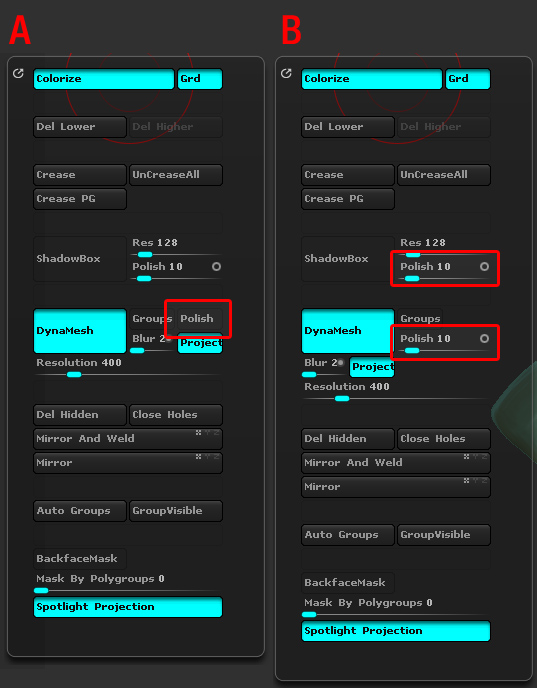537x688 pixels.
Task: Click Crease in panel B
Action: pyautogui.click(x=348, y=175)
